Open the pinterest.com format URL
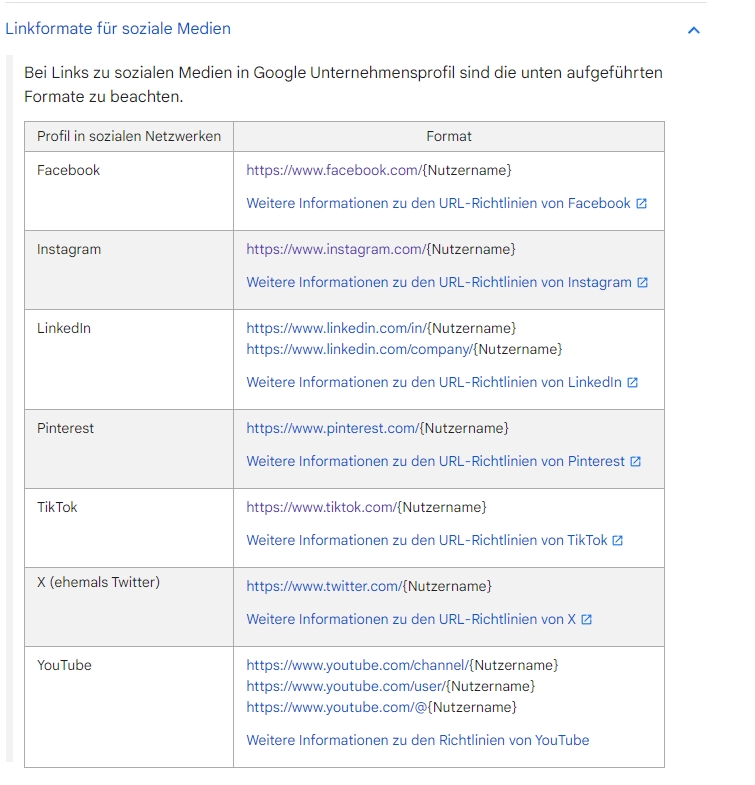This screenshot has width=755, height=785. (333, 429)
